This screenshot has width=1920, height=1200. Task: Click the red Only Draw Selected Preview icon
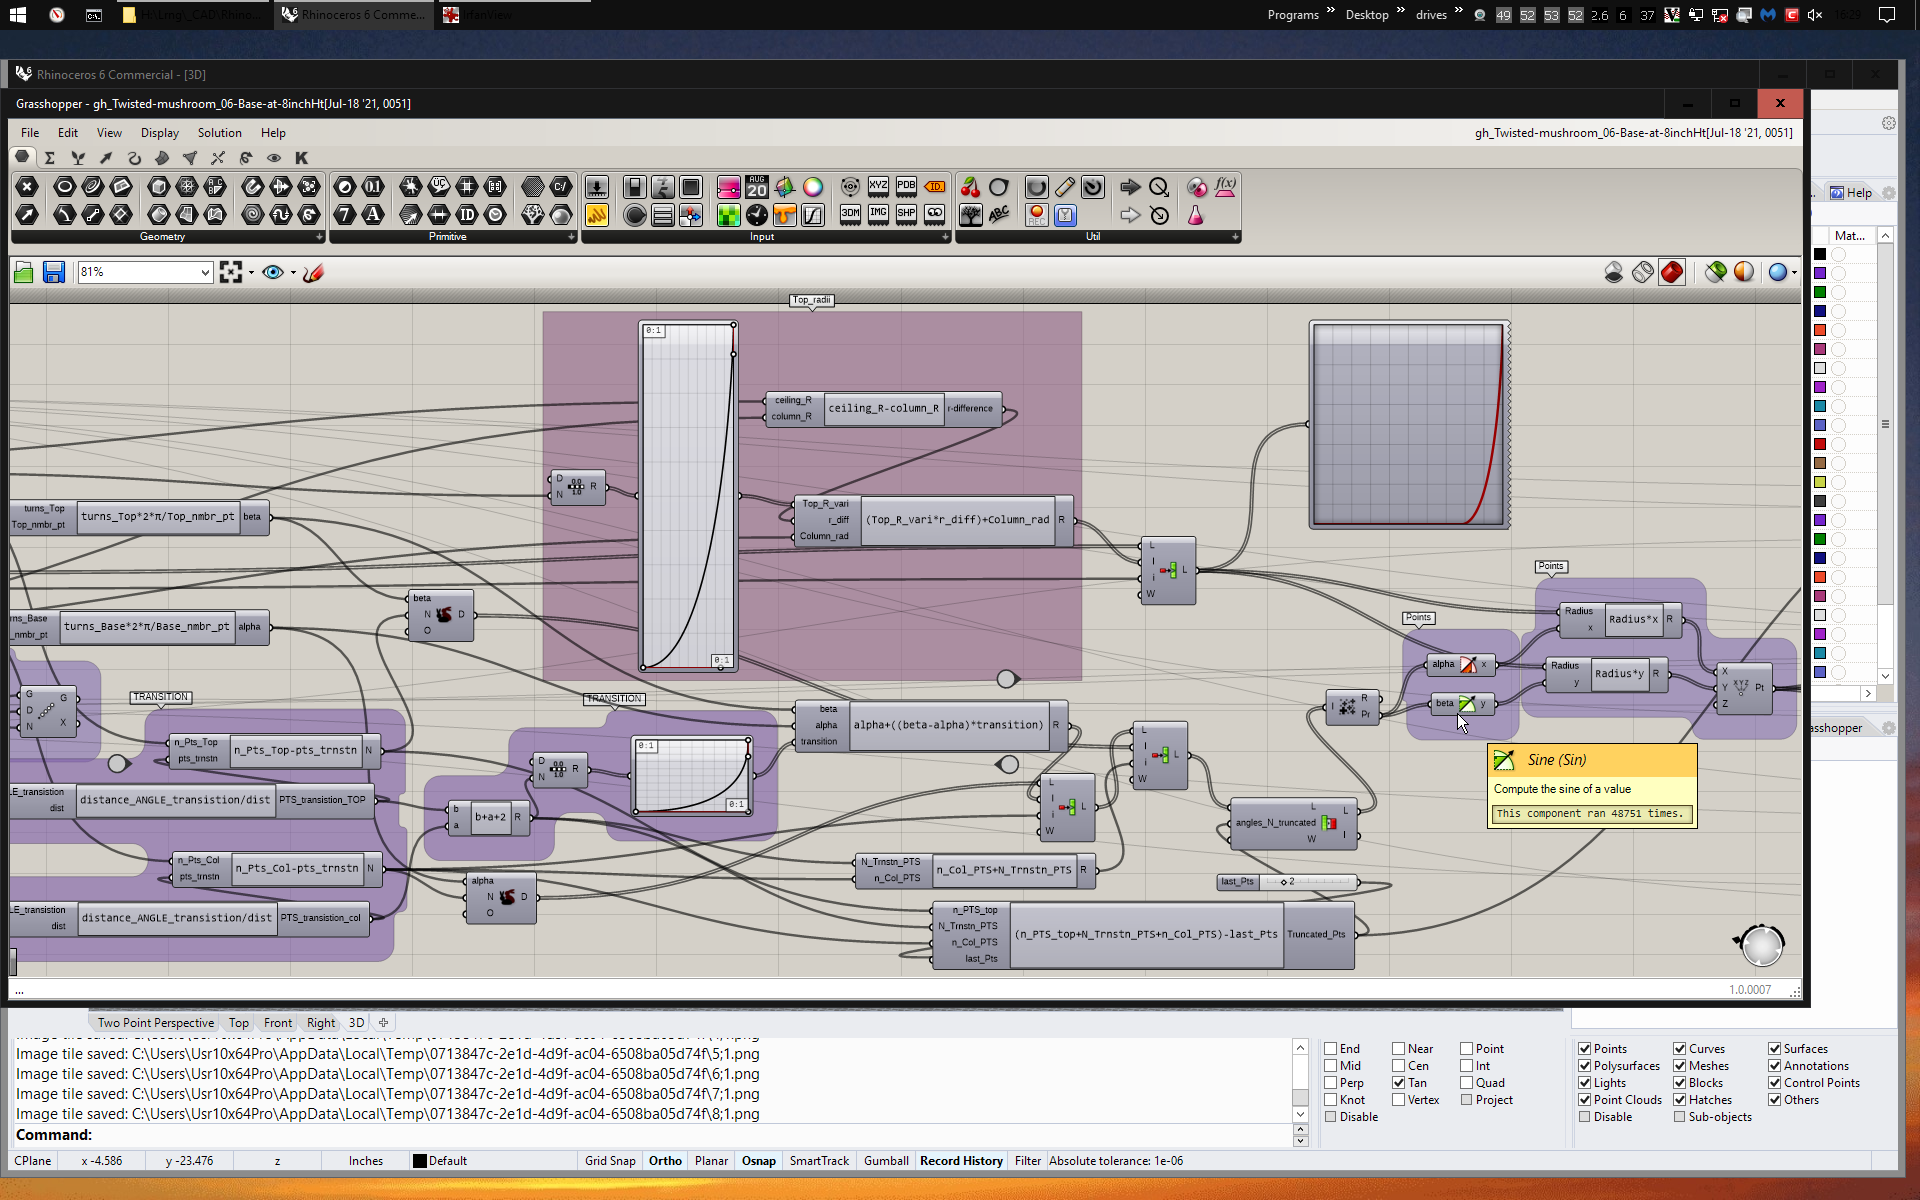coord(1672,272)
